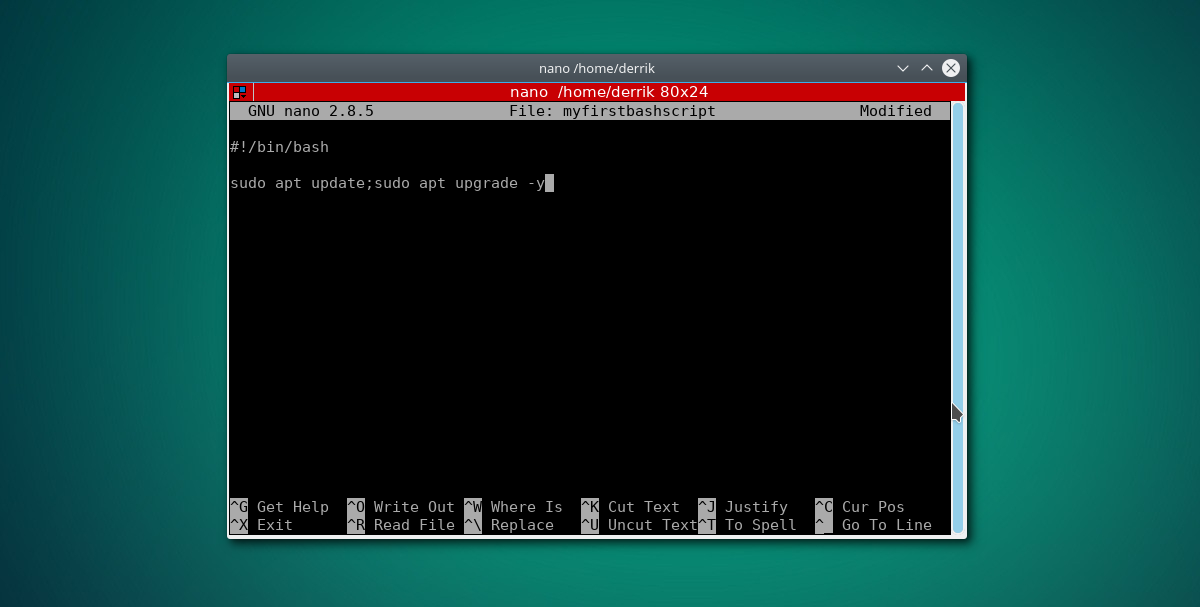Click the File: myfirstbashscript header text
1200x607 pixels.
[x=612, y=111]
